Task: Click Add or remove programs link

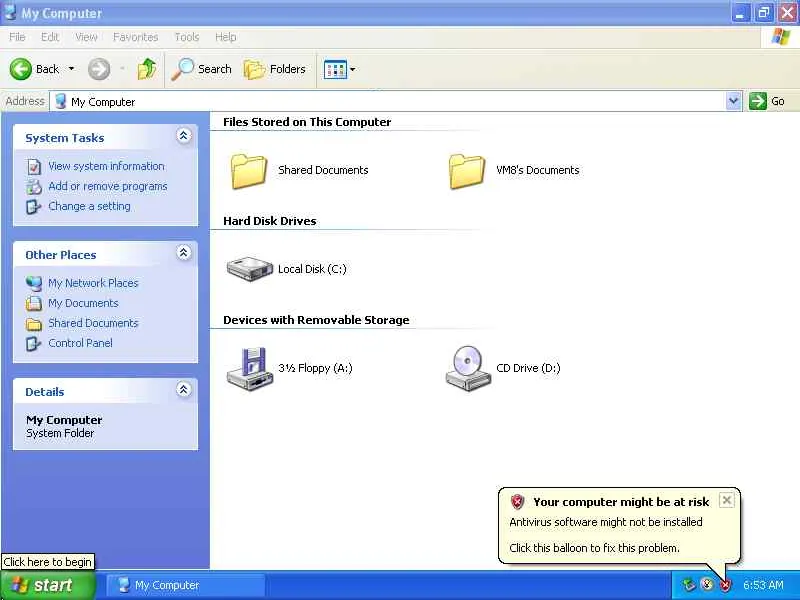Action: (x=108, y=186)
